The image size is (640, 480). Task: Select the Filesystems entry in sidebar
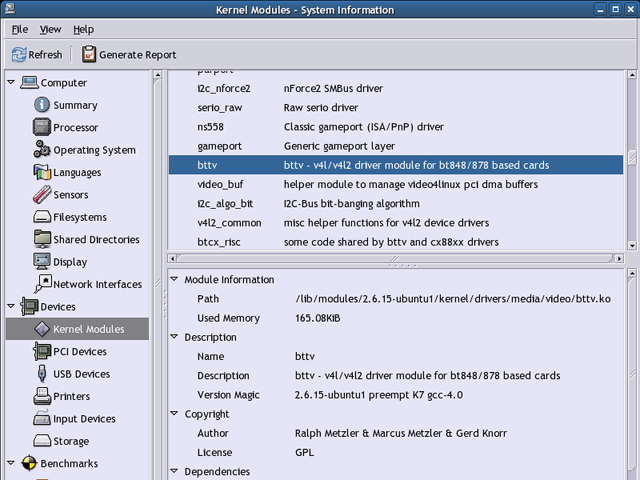[79, 217]
